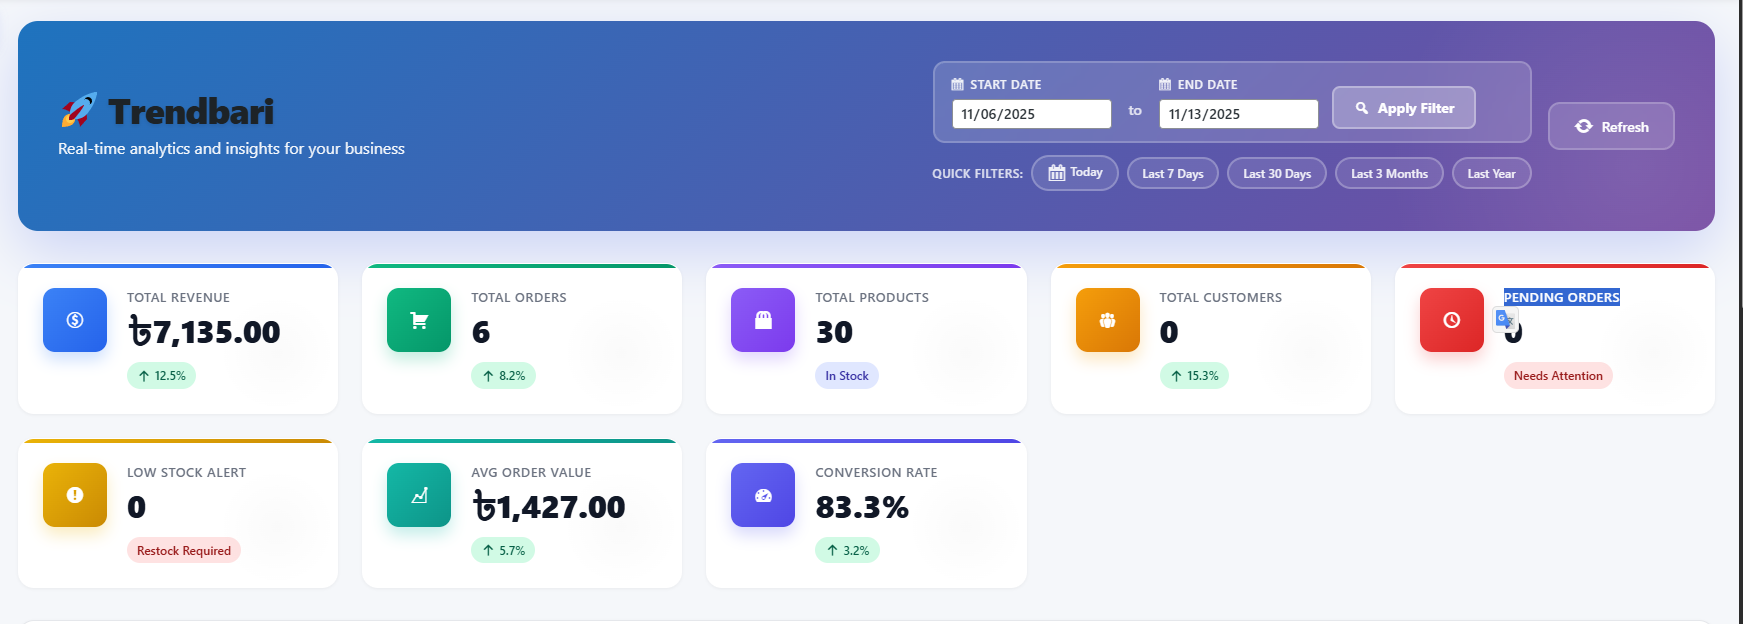Image resolution: width=1743 pixels, height=624 pixels.
Task: Select the Last Year quick filter
Action: pyautogui.click(x=1490, y=174)
